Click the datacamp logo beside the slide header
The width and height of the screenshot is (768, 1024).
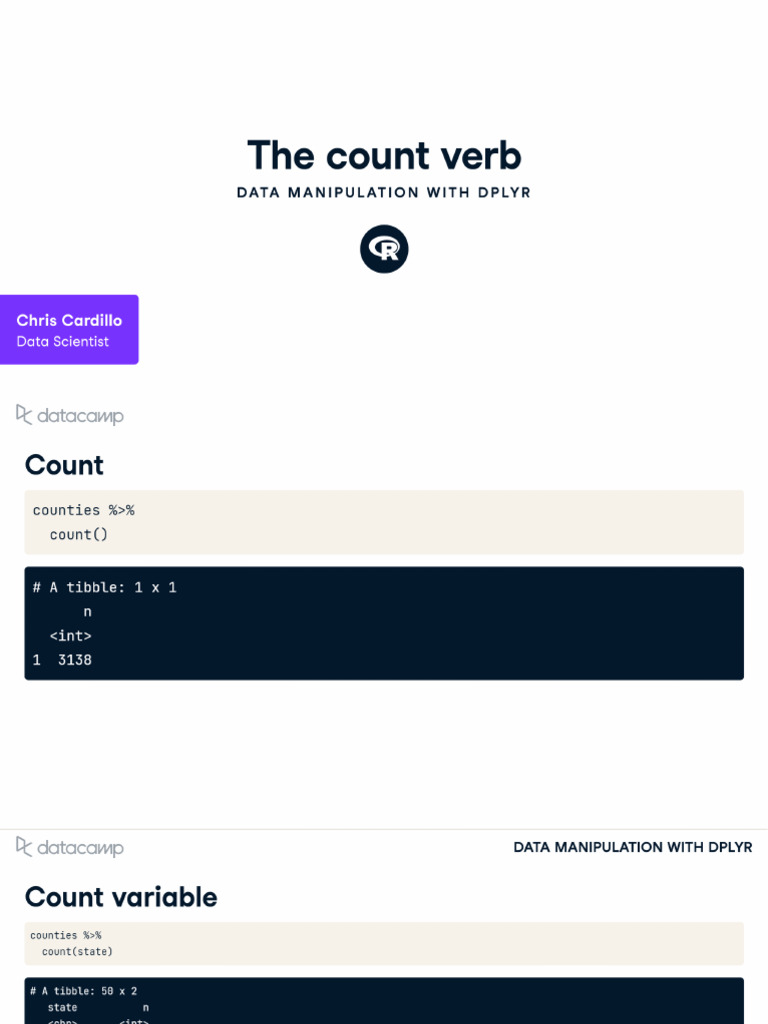click(x=70, y=848)
